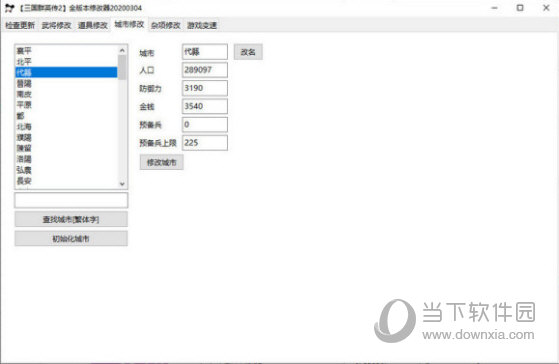
Task: Click the 金钱 field showing 3540
Action: click(x=205, y=106)
